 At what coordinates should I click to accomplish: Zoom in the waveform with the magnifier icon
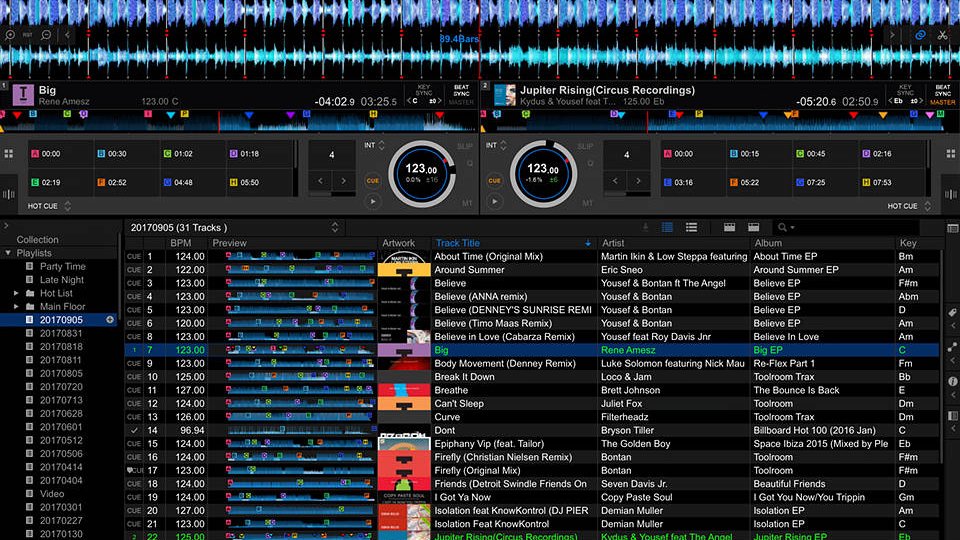coord(10,35)
